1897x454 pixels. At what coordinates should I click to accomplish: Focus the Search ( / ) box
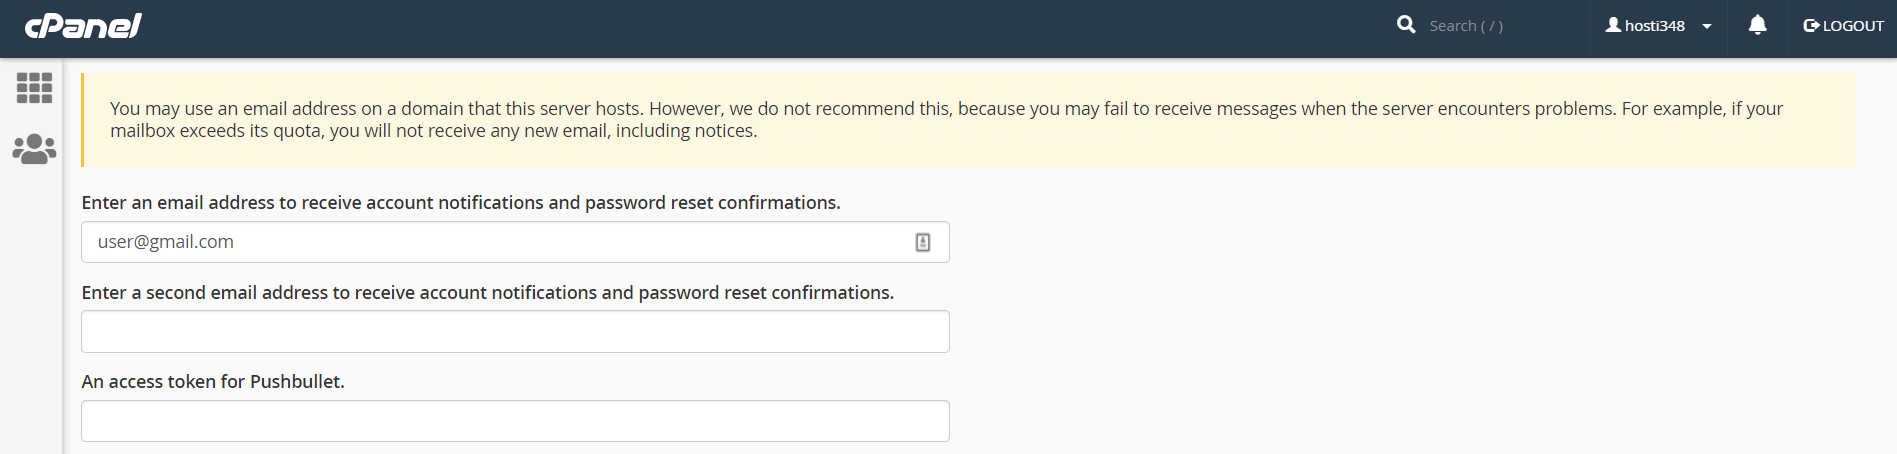tap(1490, 26)
